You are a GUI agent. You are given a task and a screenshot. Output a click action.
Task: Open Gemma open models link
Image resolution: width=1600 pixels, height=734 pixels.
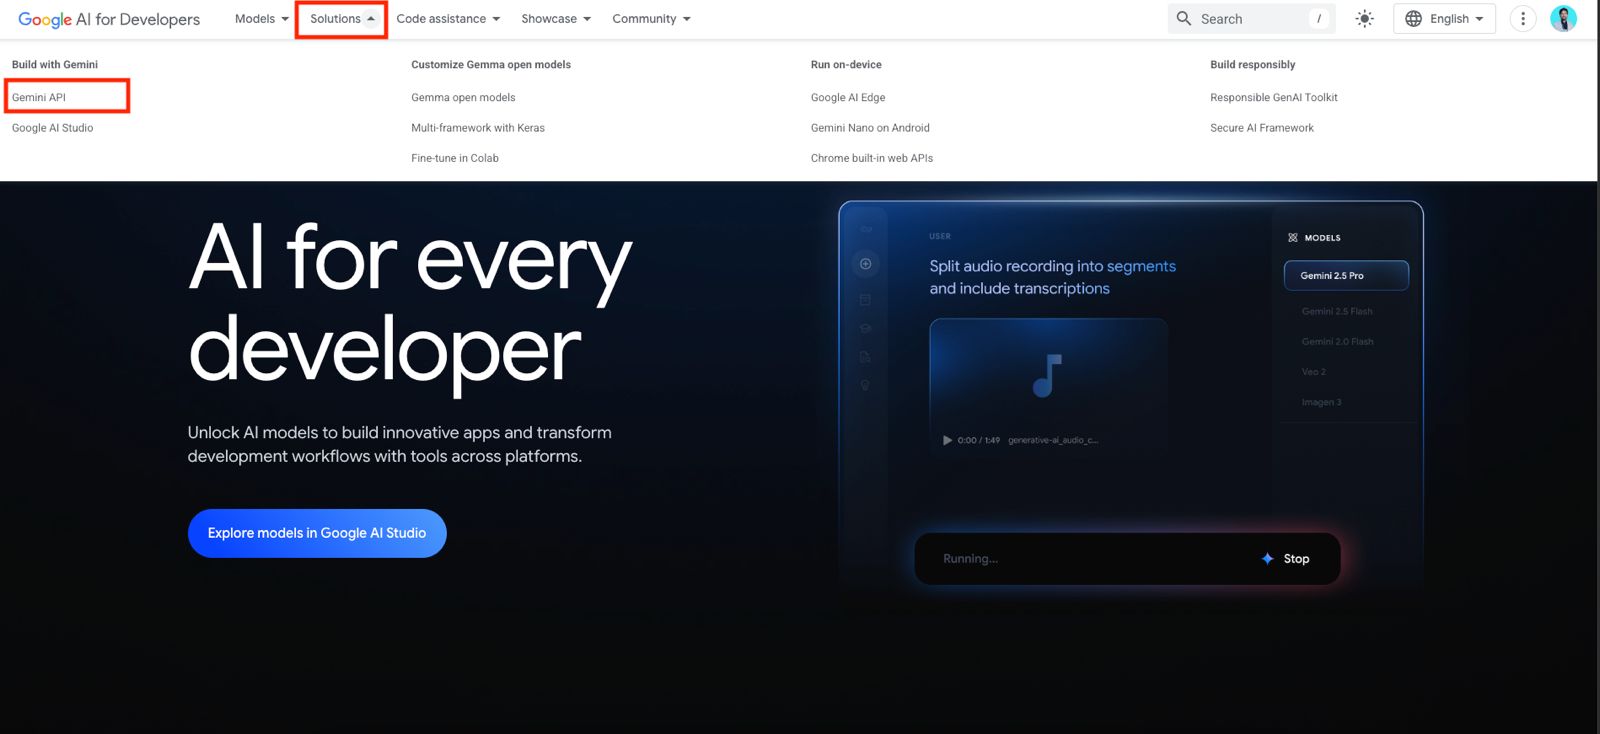pos(463,97)
